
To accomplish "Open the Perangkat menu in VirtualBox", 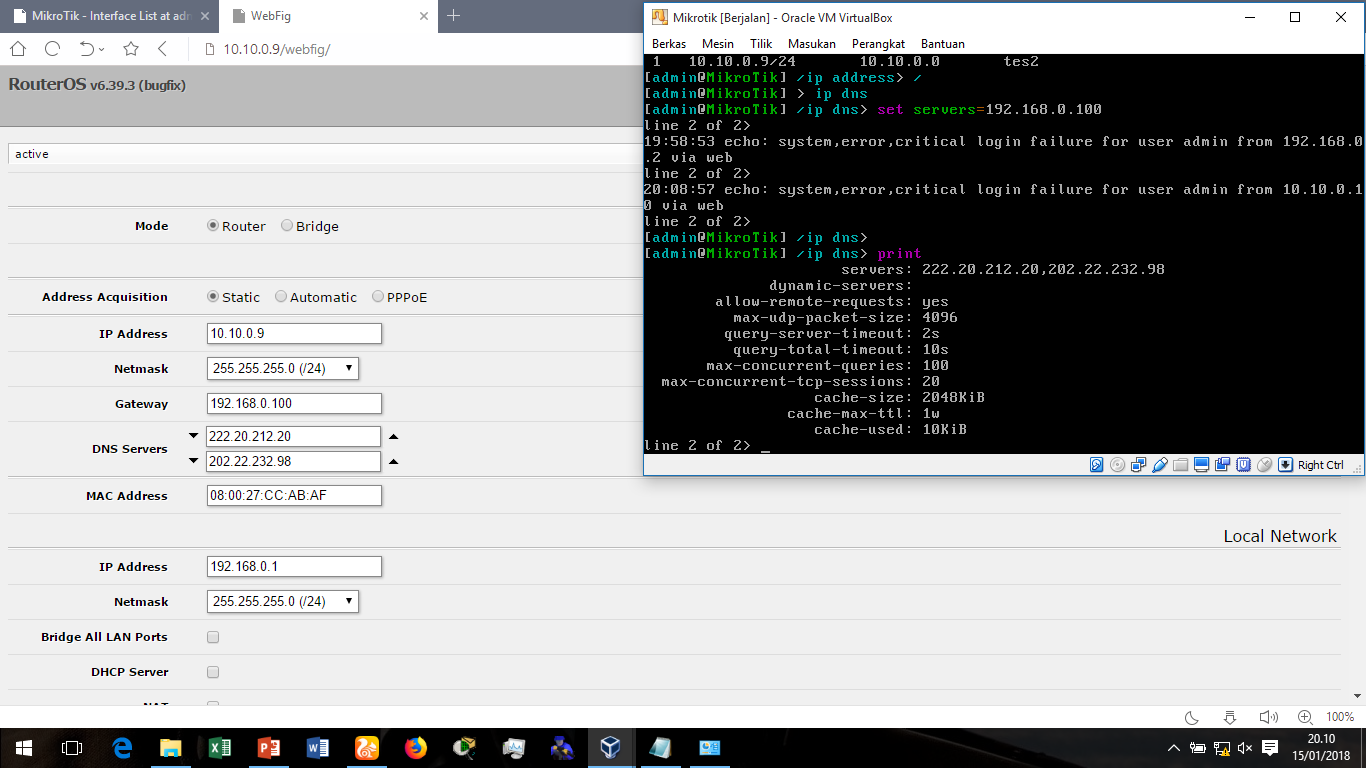I will coord(878,44).
